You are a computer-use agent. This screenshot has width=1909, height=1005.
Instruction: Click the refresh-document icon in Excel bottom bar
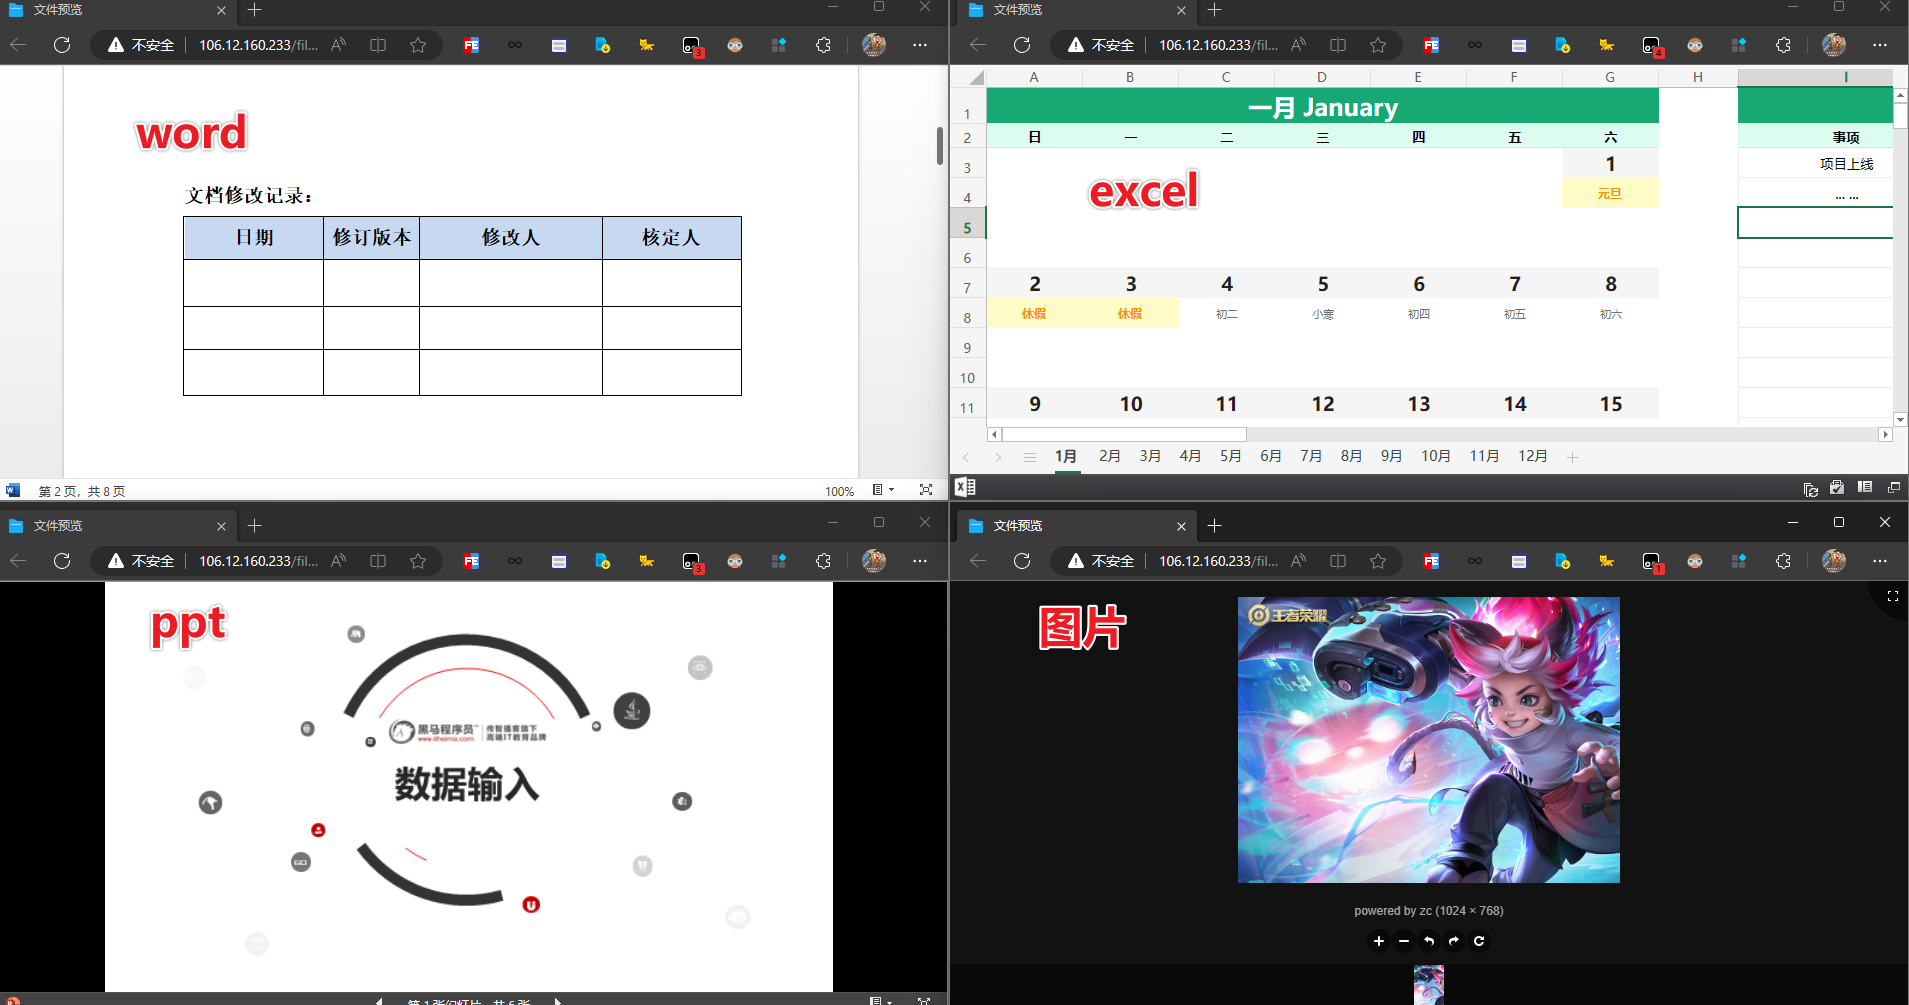click(x=1810, y=488)
